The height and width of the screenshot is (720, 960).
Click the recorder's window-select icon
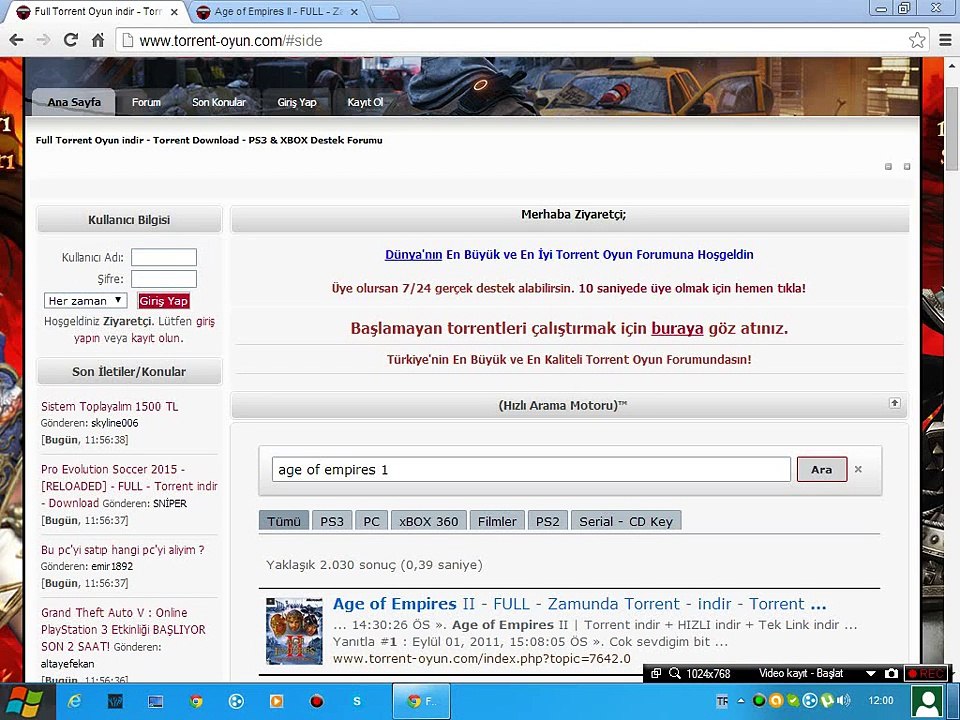(656, 673)
